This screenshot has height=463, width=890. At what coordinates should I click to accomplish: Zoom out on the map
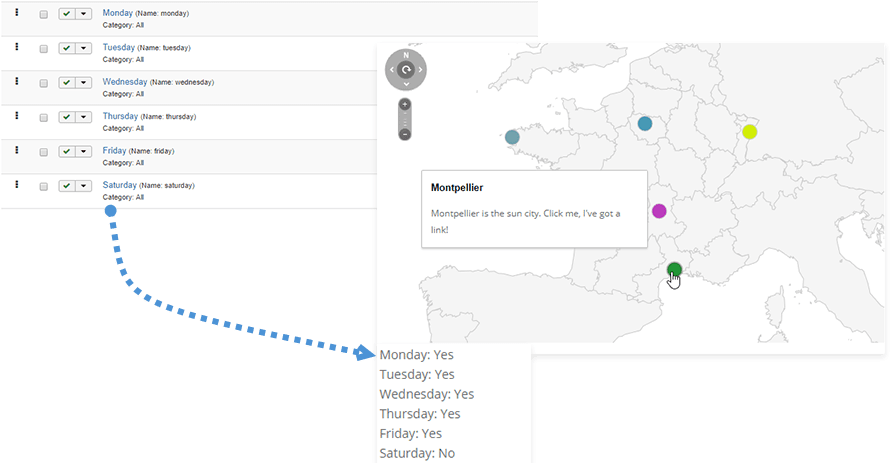(x=405, y=133)
